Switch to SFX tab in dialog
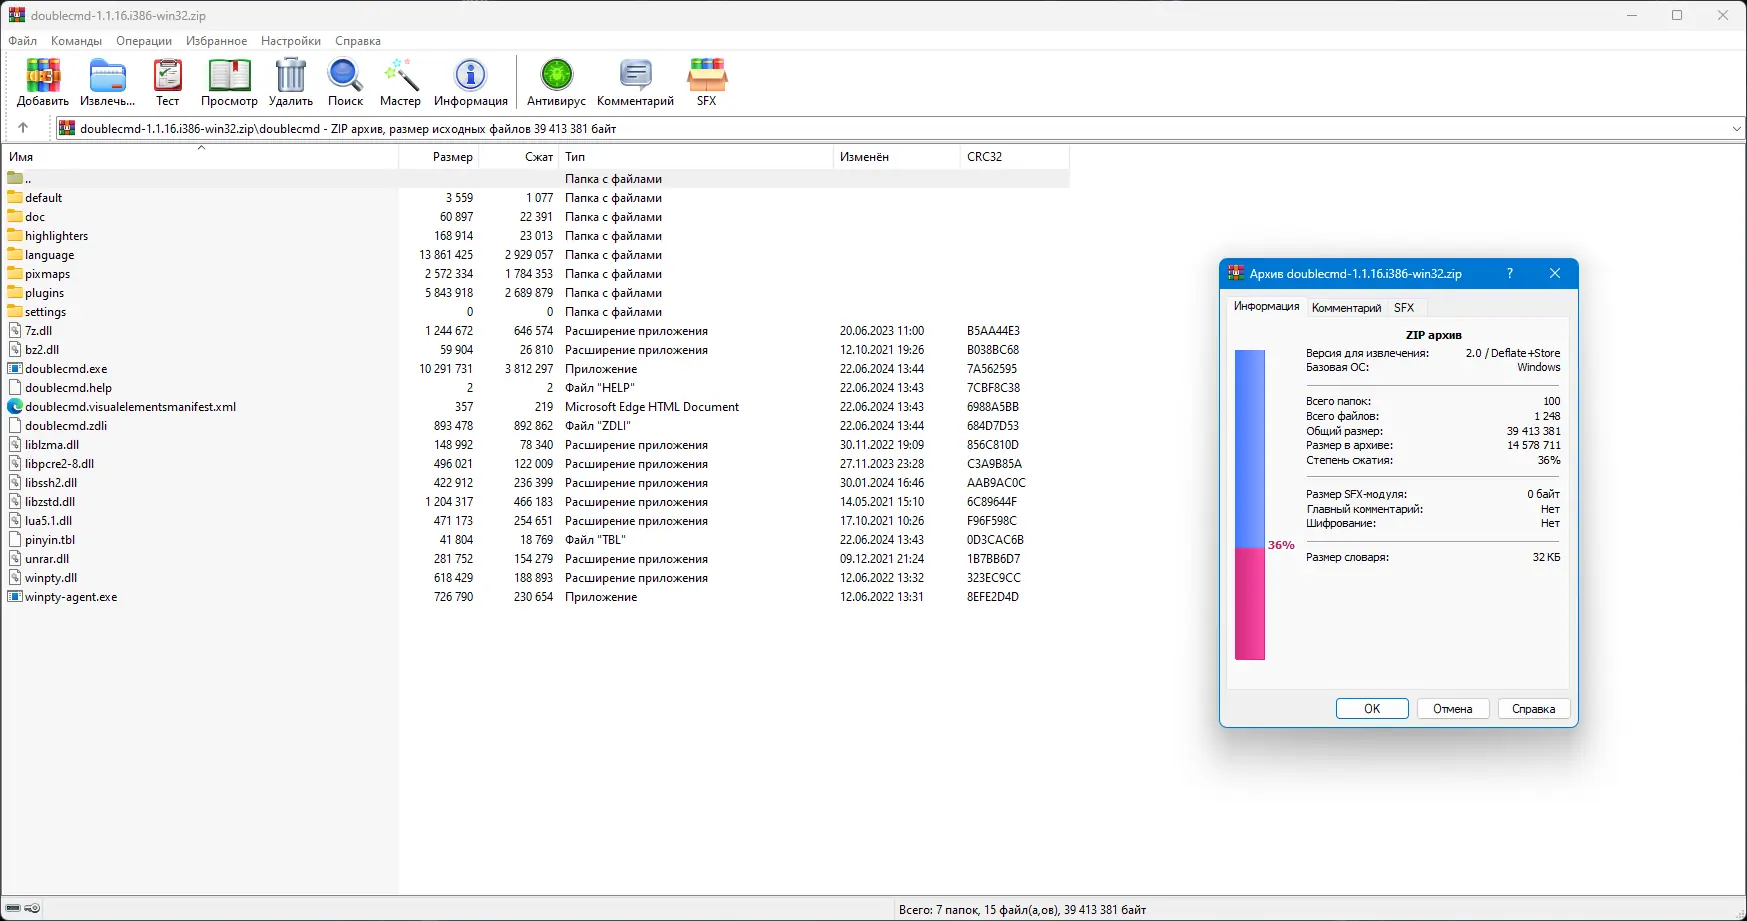Viewport: 1747px width, 921px height. click(x=1404, y=308)
